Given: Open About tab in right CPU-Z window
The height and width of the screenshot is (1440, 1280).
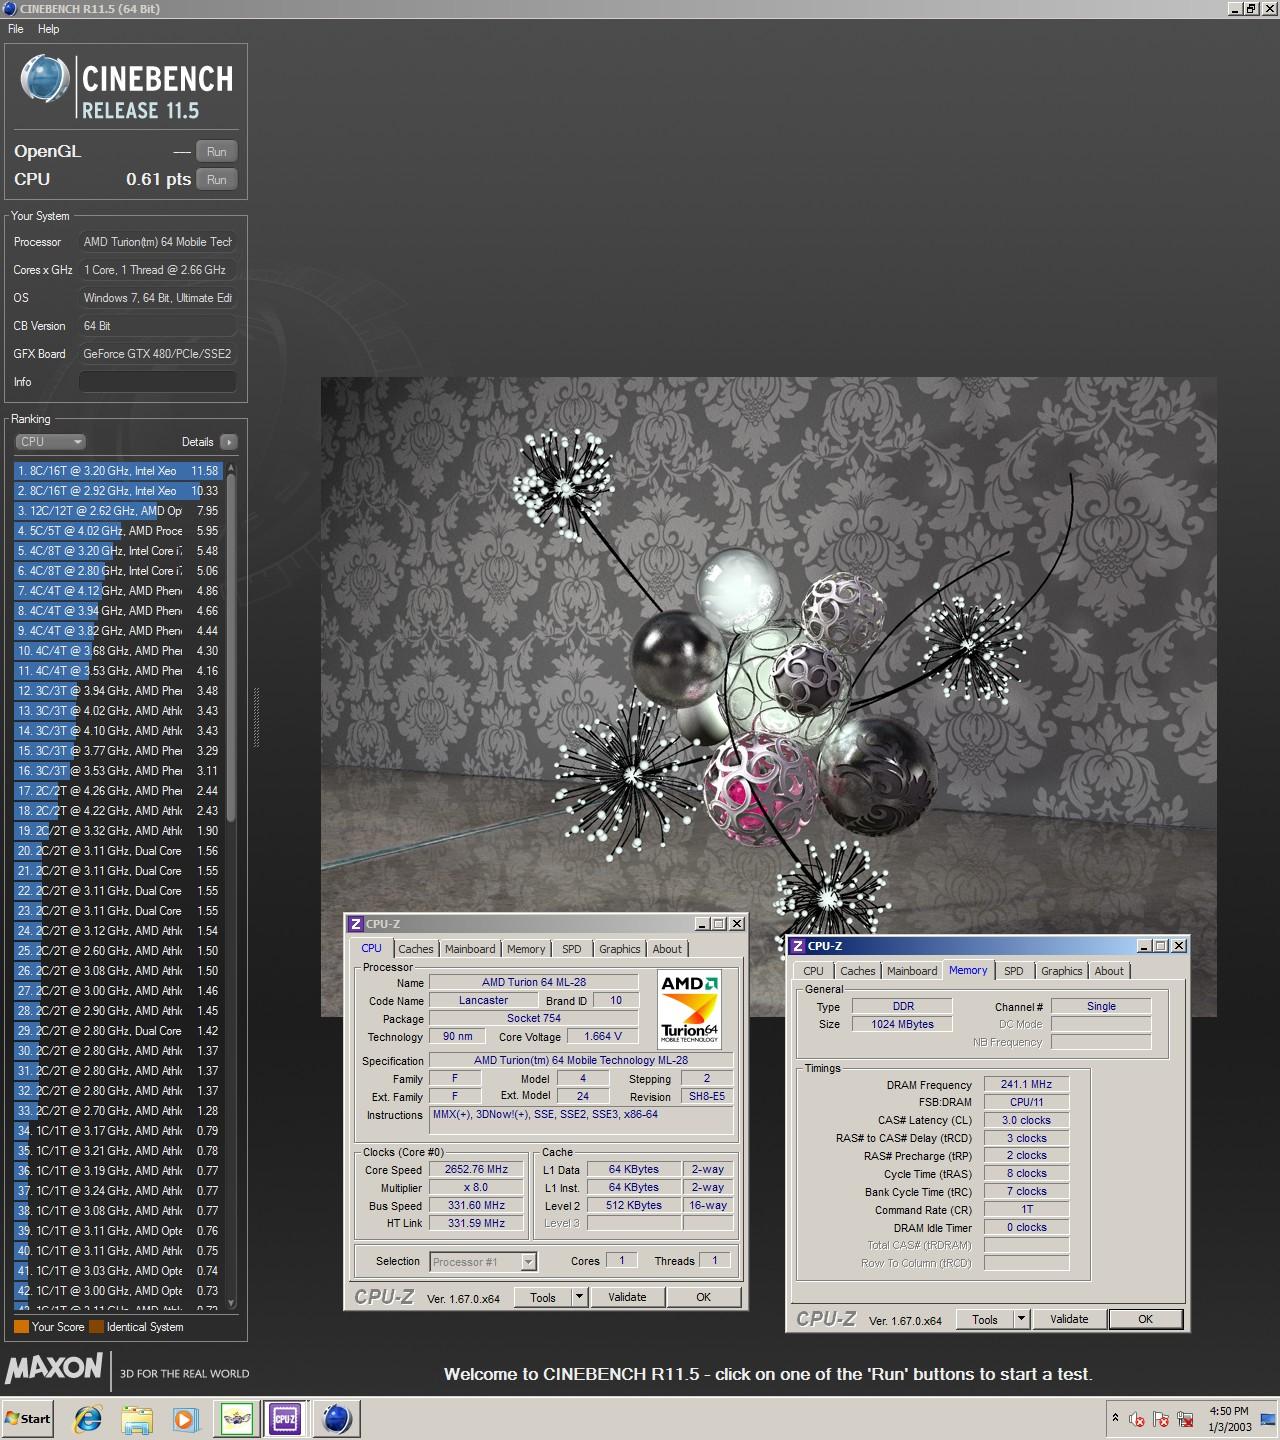Looking at the screenshot, I should click(1108, 971).
